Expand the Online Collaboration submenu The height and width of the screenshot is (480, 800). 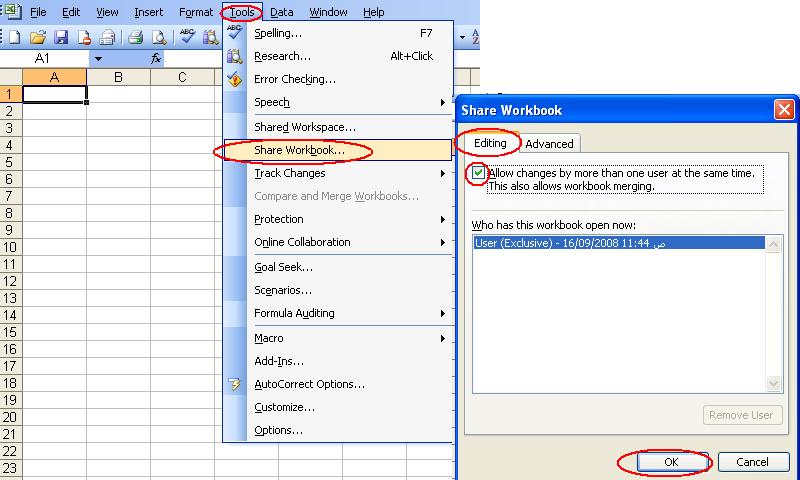(443, 242)
